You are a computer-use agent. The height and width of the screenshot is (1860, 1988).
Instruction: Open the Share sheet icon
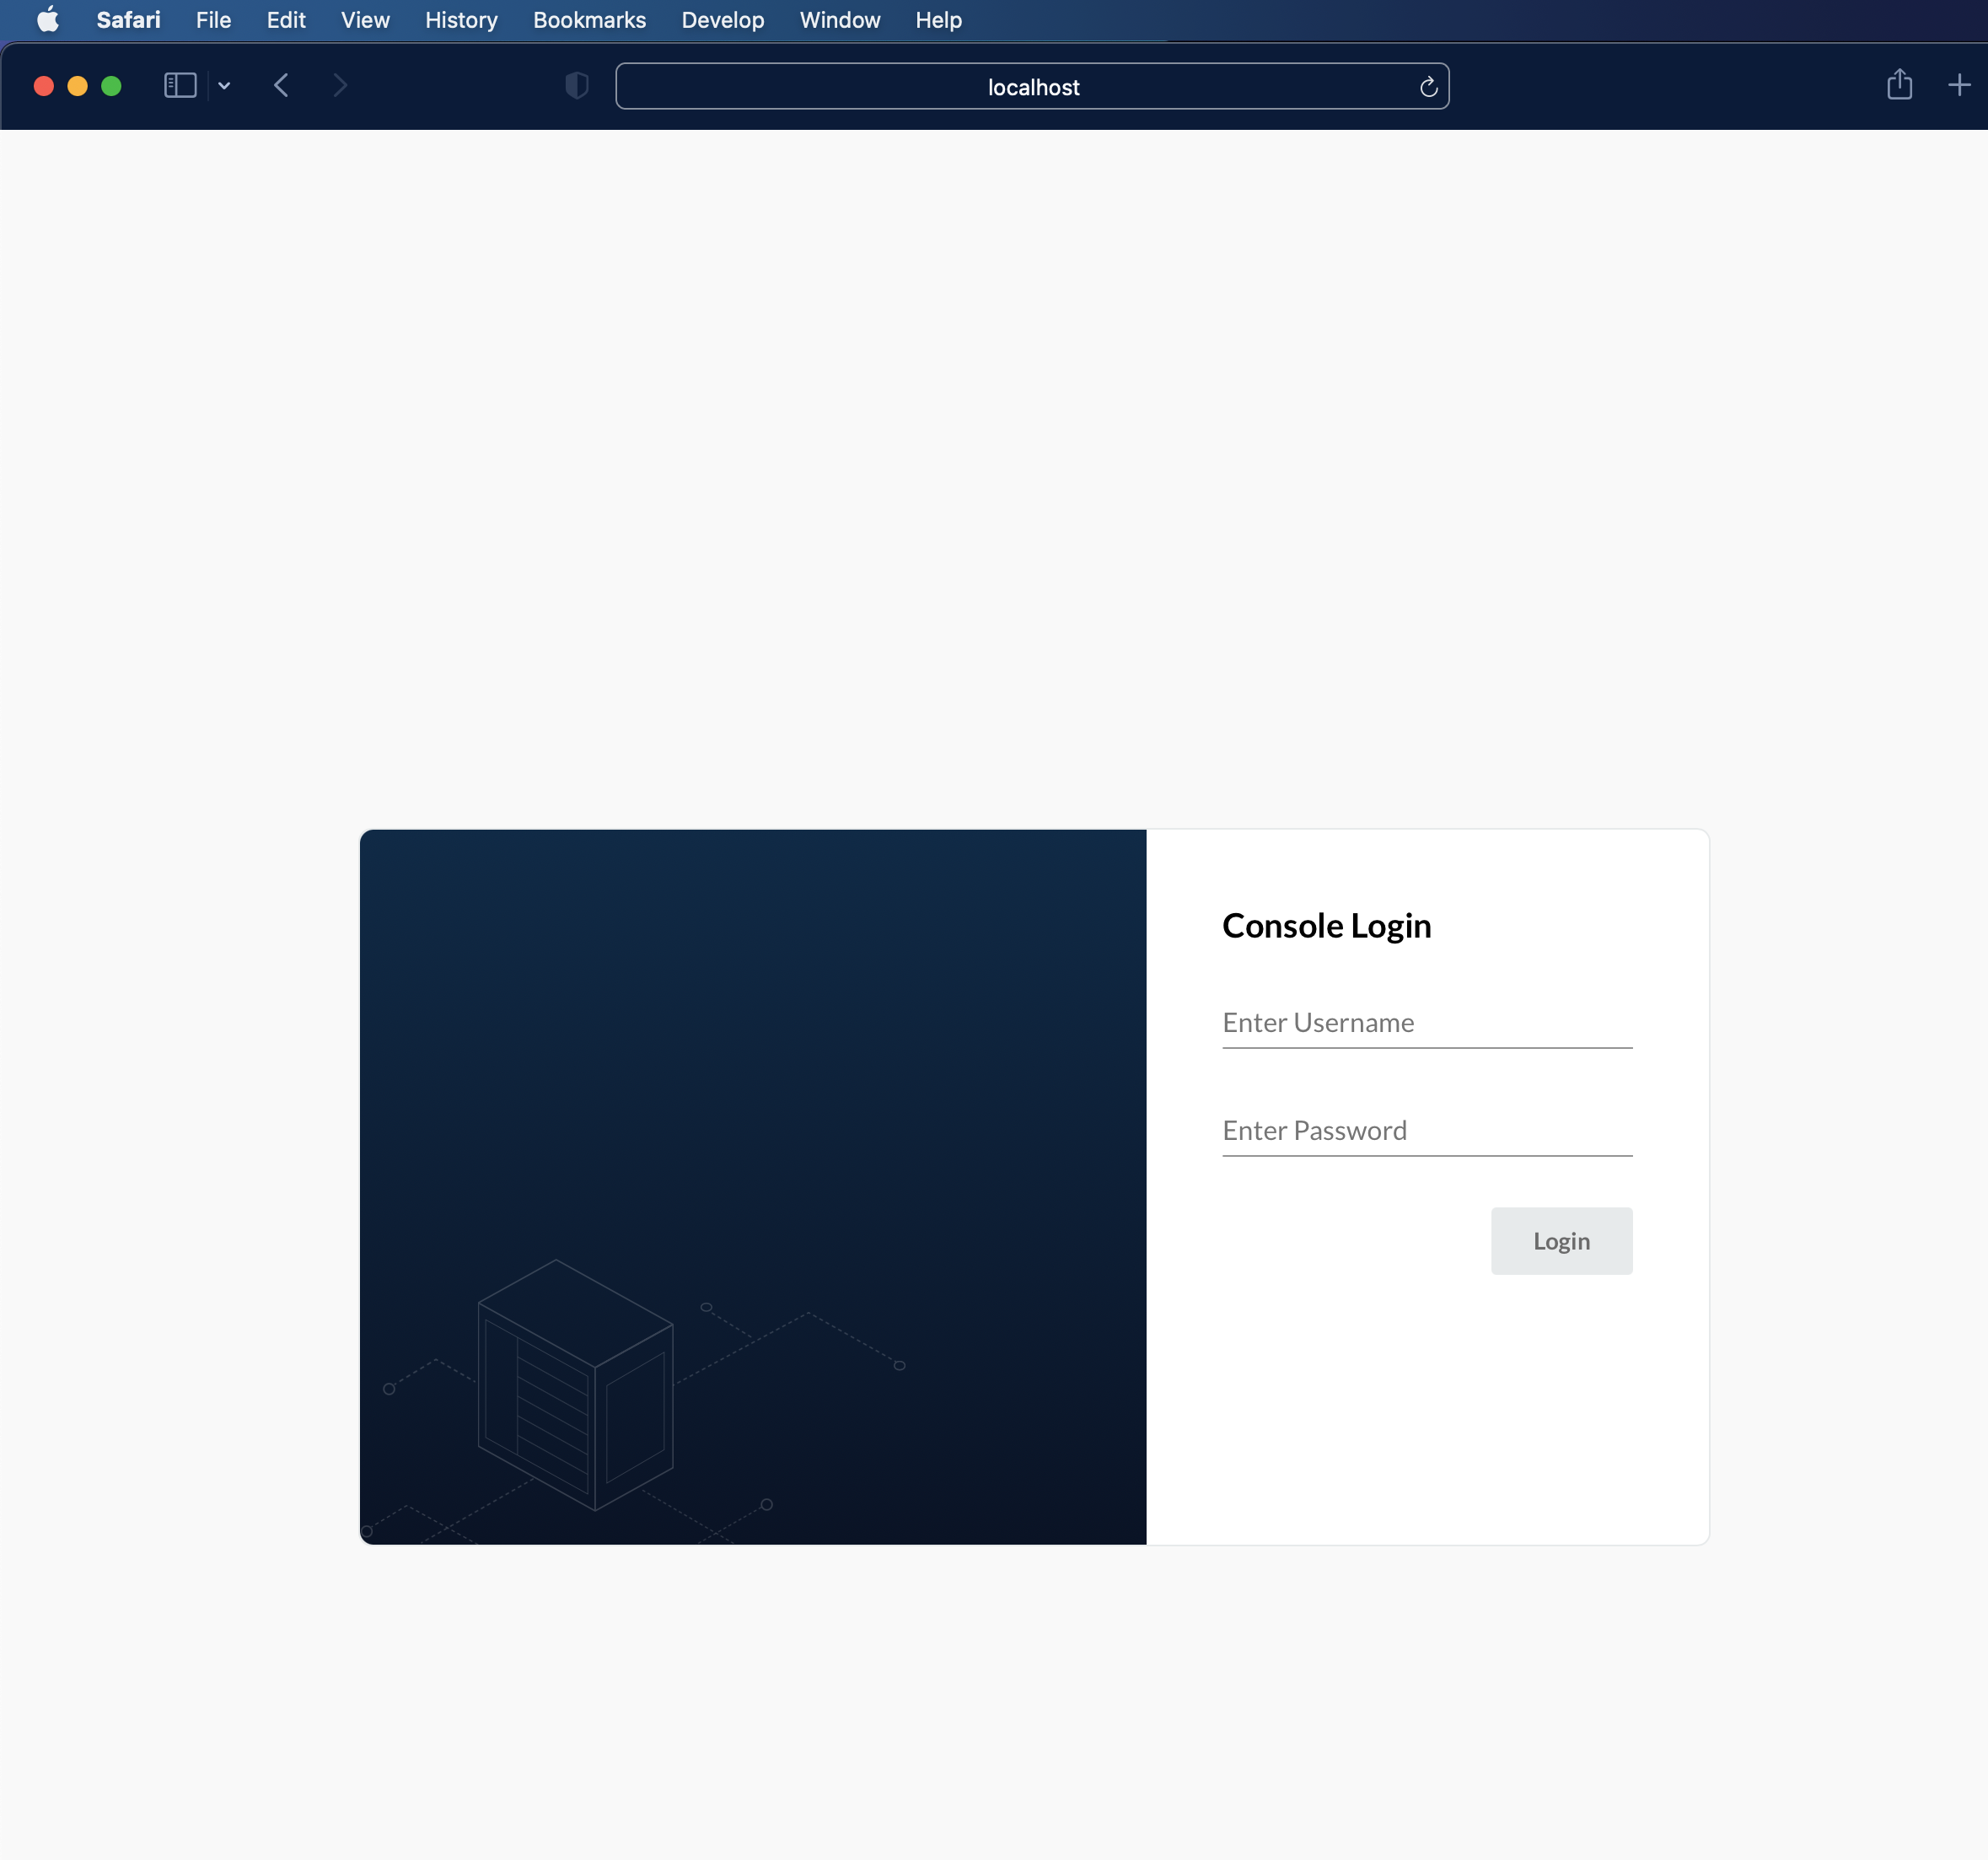[1899, 86]
